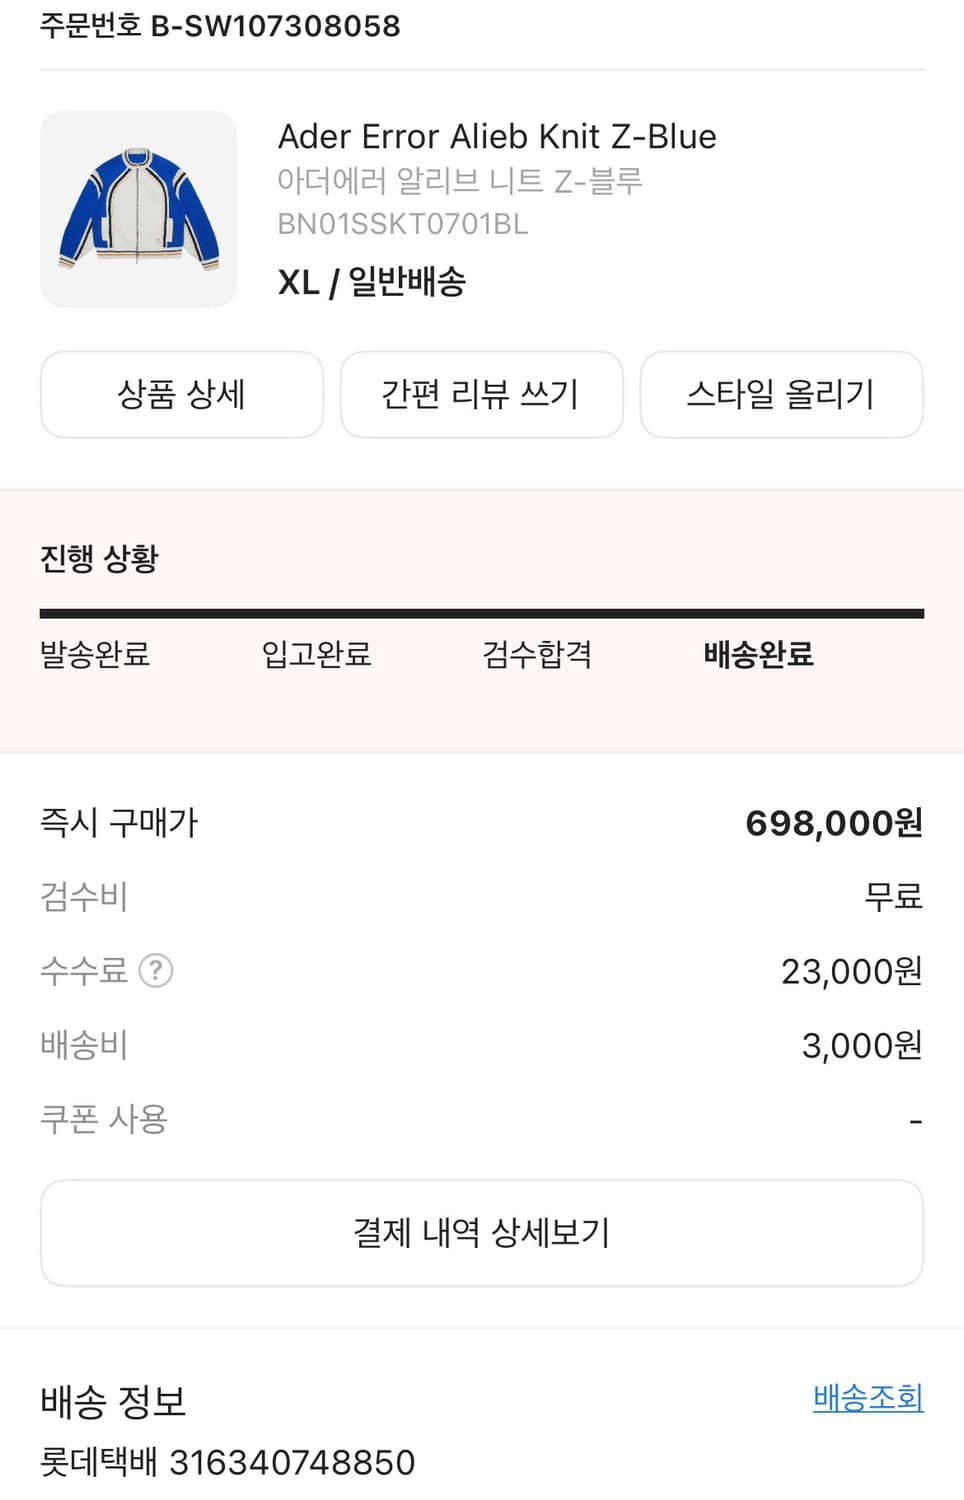
Task: Tap the Ader Error Alieb Knit Z-Blue title
Action: pyautogui.click(x=497, y=136)
